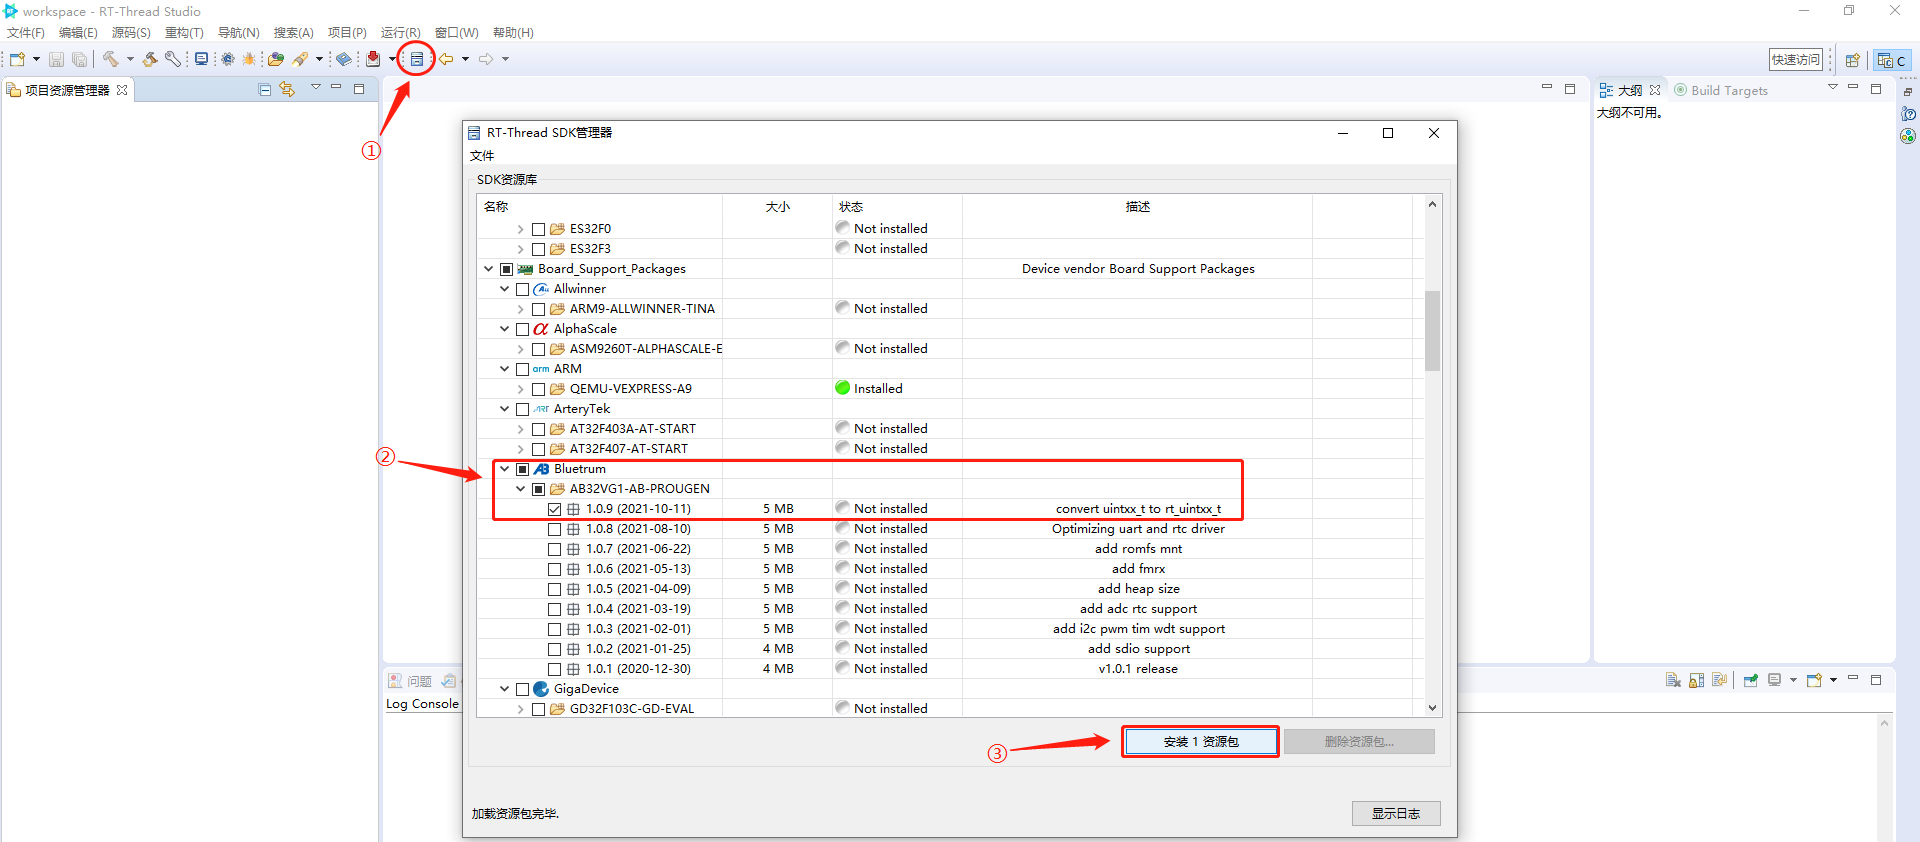Open the new project wizard toolbar icon
1920x842 pixels.
coord(17,59)
